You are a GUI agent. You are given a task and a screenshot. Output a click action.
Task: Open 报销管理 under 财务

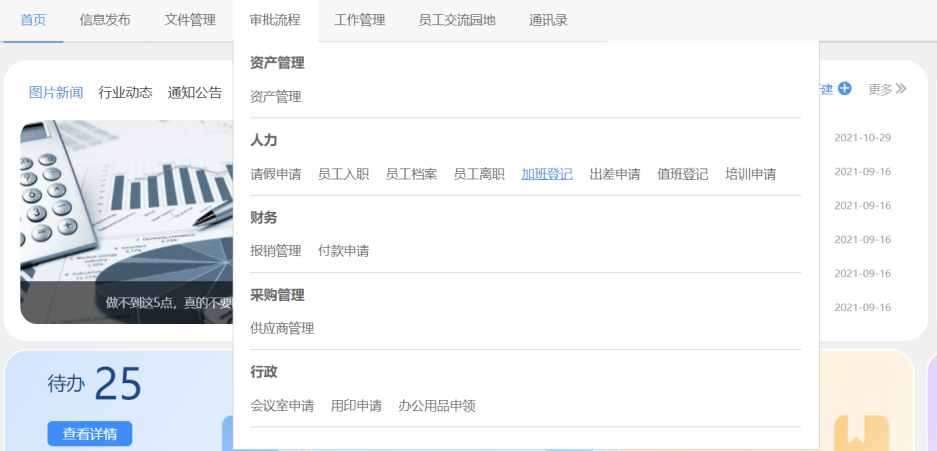[275, 251]
